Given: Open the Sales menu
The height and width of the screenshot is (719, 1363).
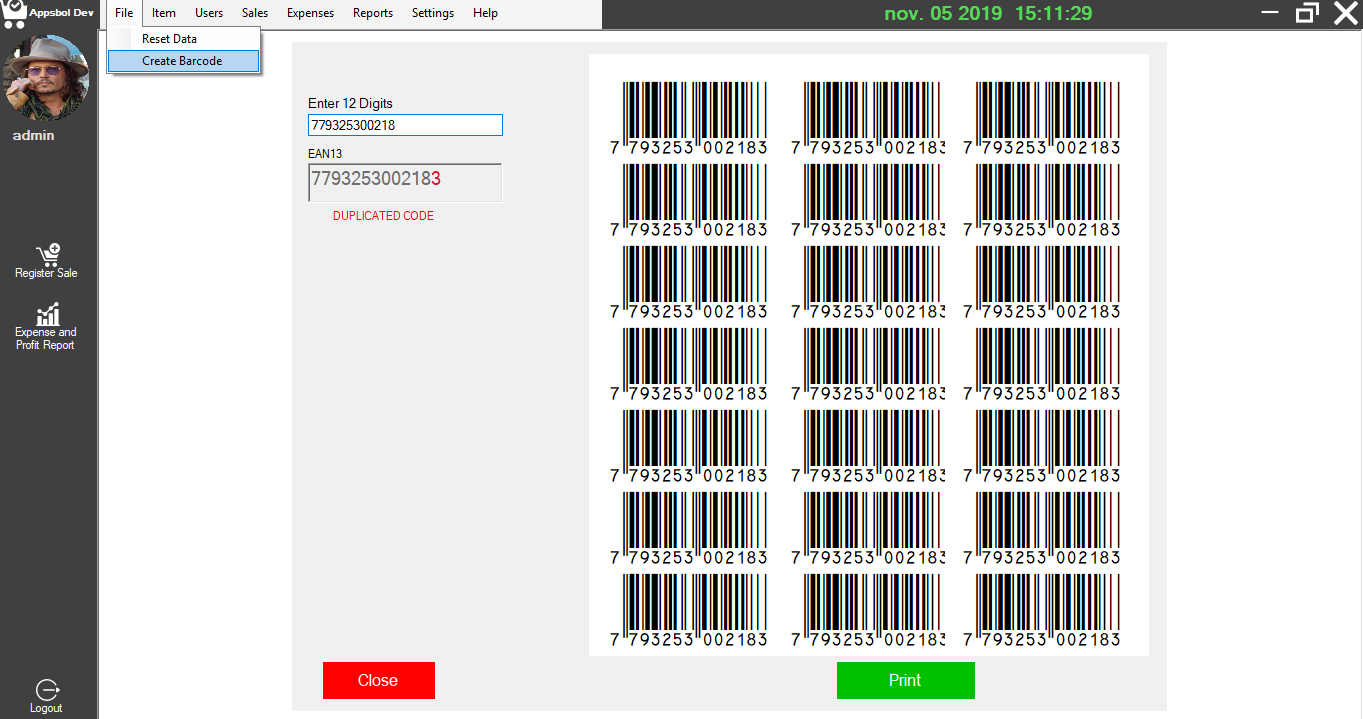Looking at the screenshot, I should [x=254, y=13].
